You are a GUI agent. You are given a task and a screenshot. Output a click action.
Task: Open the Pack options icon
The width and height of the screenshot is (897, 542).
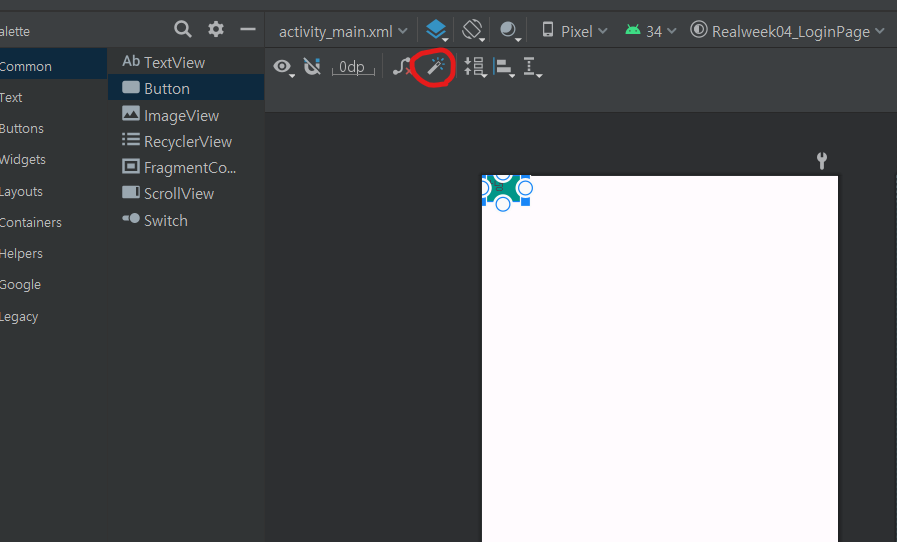pos(475,67)
